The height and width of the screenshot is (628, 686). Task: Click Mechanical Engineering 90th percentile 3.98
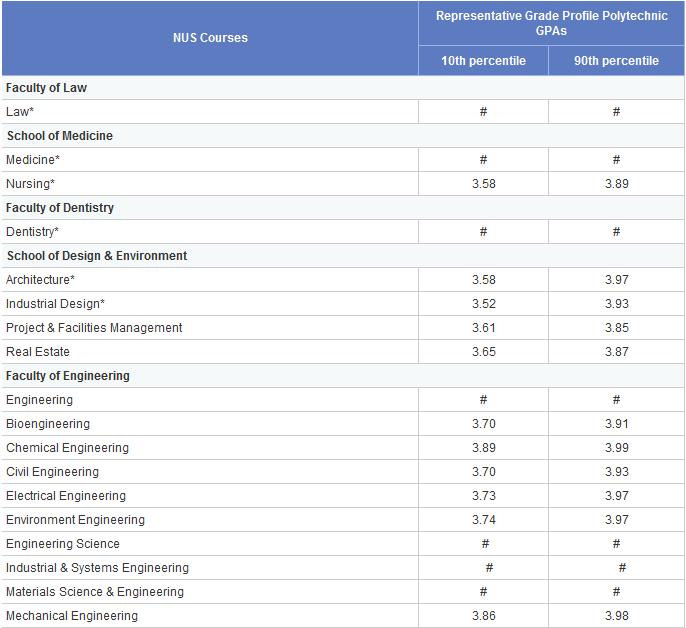tap(616, 616)
